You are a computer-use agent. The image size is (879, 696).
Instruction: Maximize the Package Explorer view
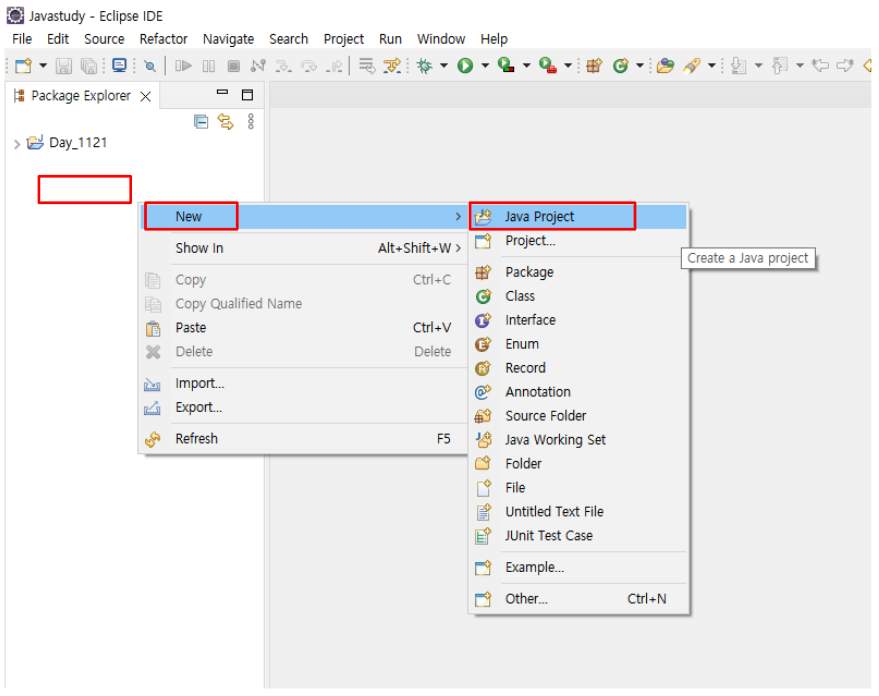tap(247, 95)
